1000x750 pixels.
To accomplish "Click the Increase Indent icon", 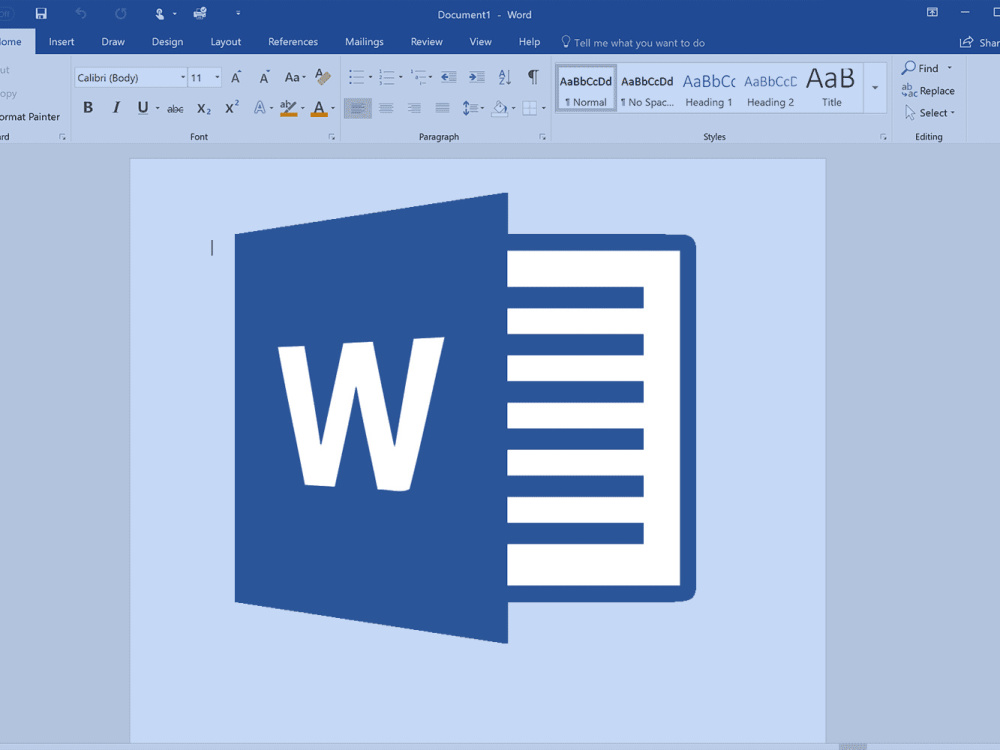I will click(x=476, y=77).
